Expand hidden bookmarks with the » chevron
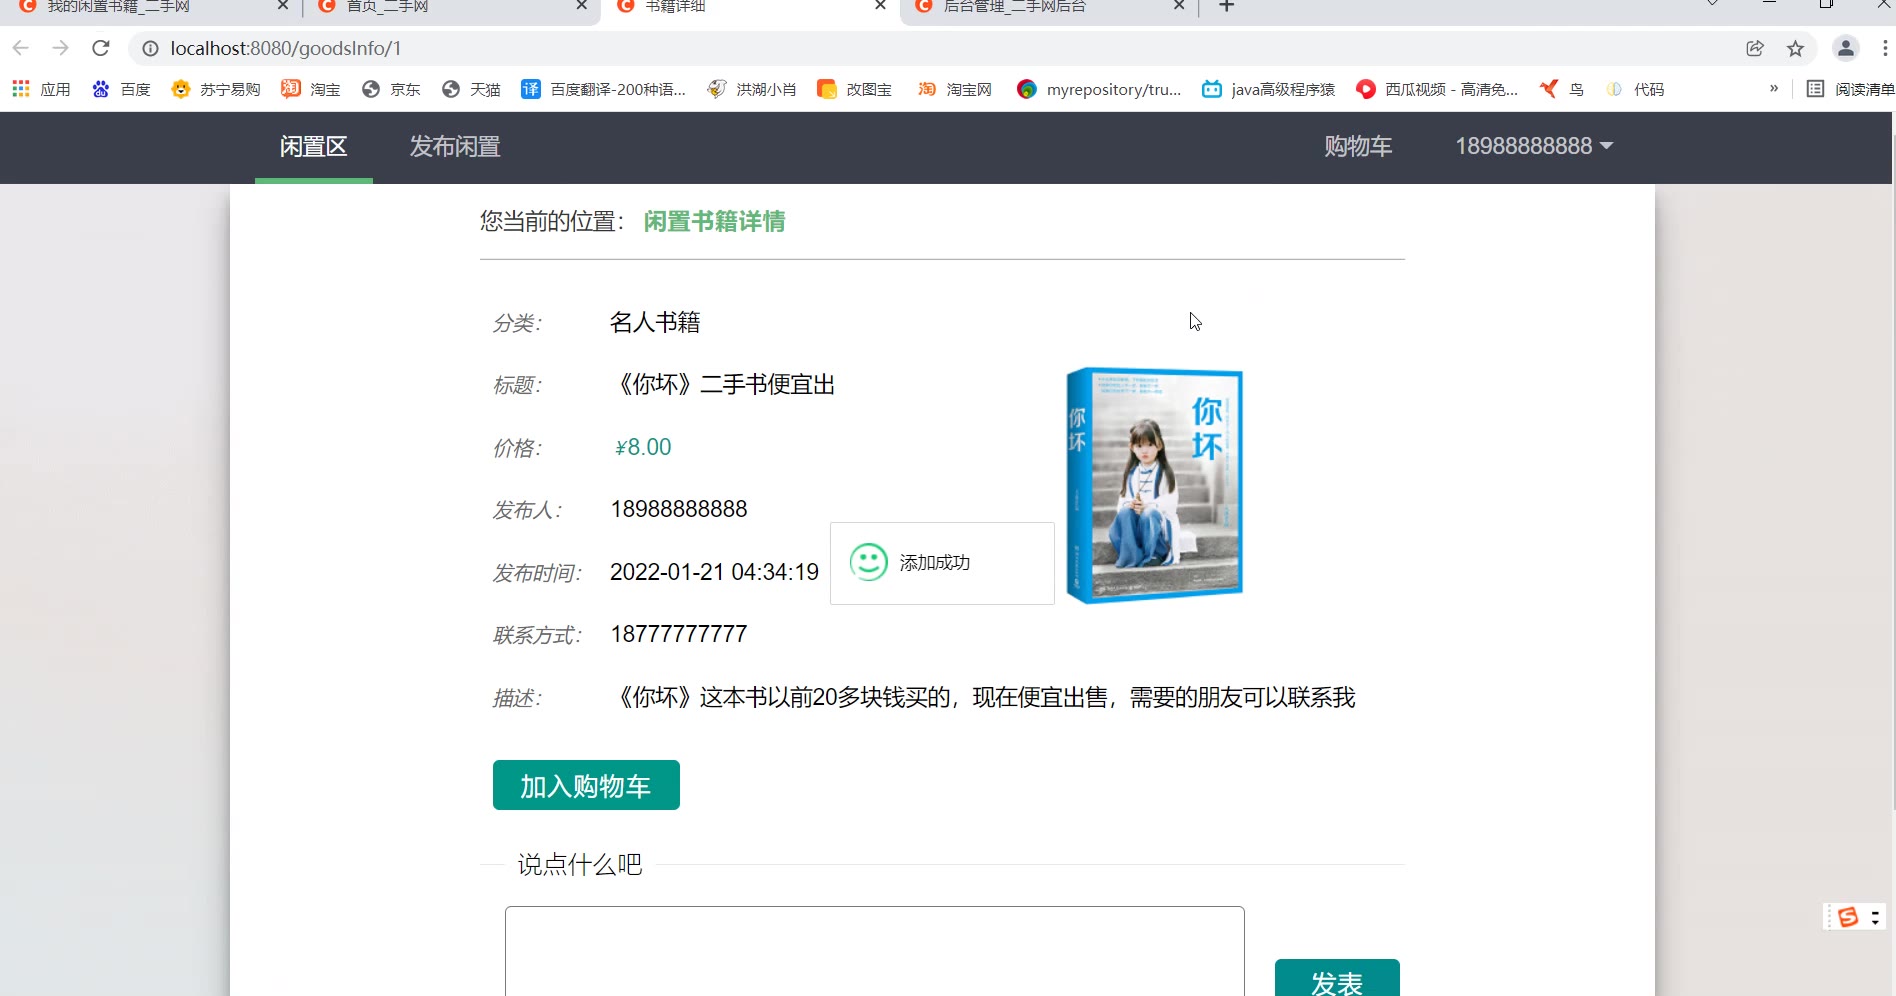Viewport: 1896px width, 996px height. point(1774,88)
